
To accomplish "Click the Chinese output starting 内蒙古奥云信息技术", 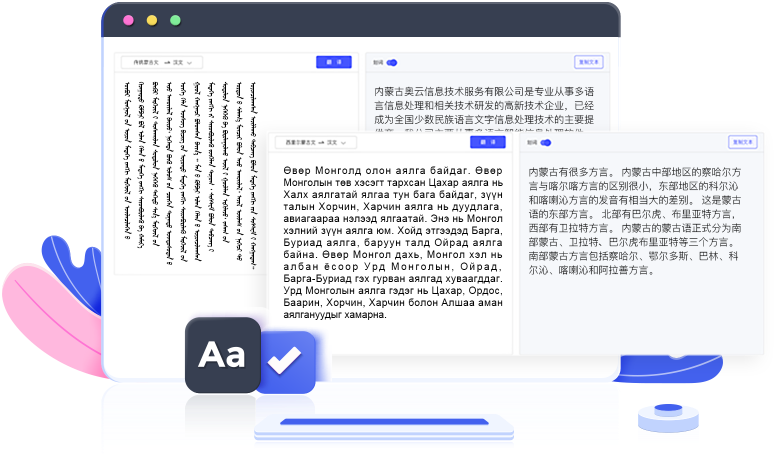I will pyautogui.click(x=484, y=110).
